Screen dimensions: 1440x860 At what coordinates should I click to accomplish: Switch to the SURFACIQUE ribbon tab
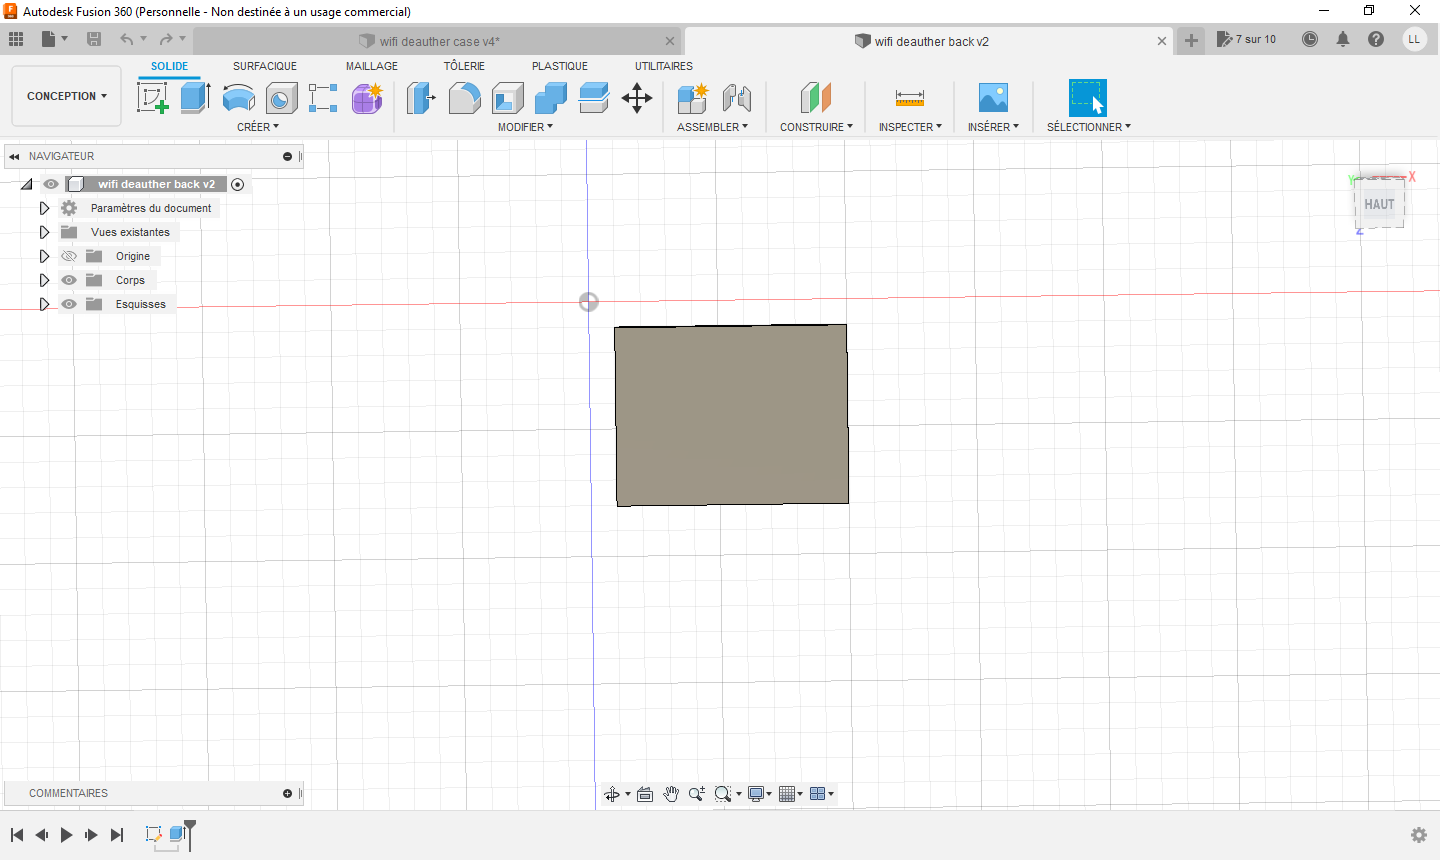[x=264, y=66]
